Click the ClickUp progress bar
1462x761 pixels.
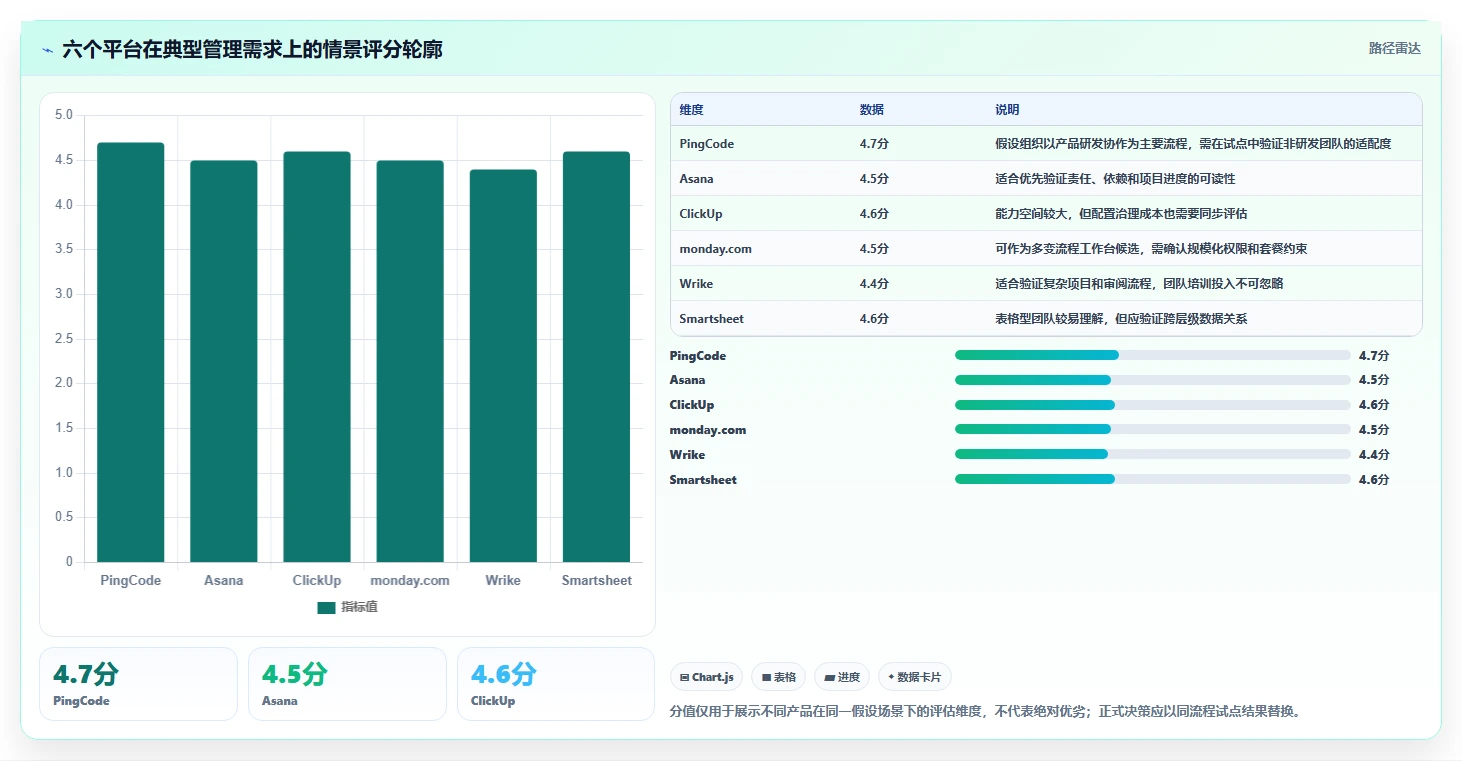click(x=1153, y=405)
